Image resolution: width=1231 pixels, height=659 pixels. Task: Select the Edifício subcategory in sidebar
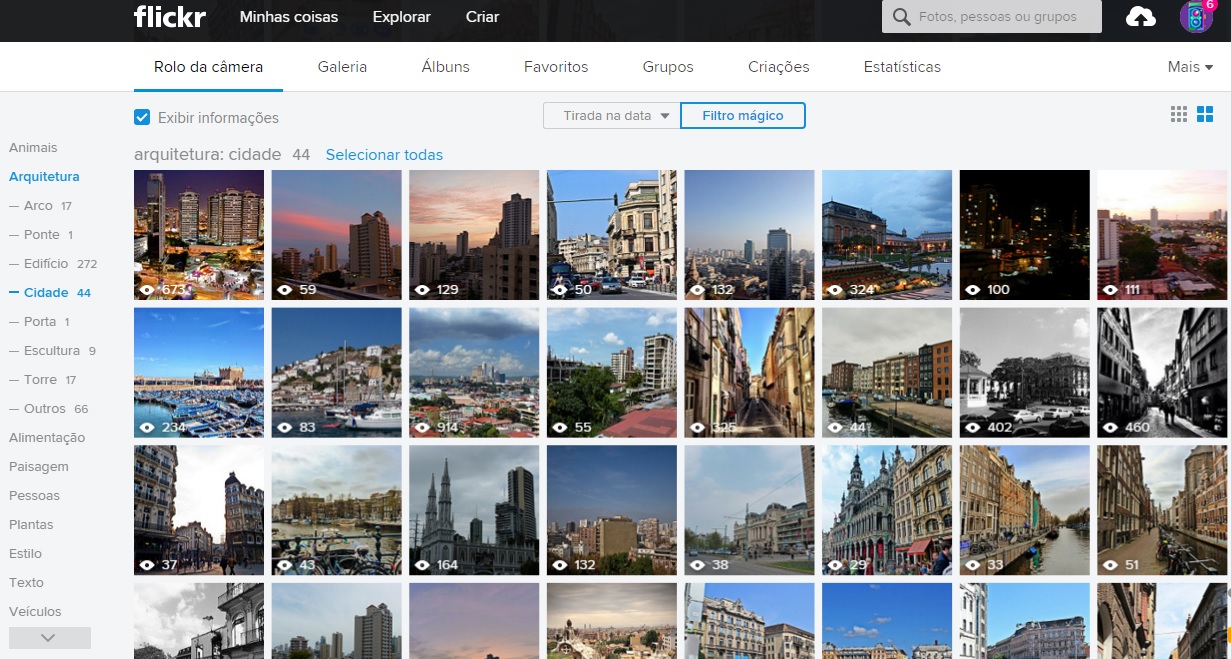pos(46,264)
